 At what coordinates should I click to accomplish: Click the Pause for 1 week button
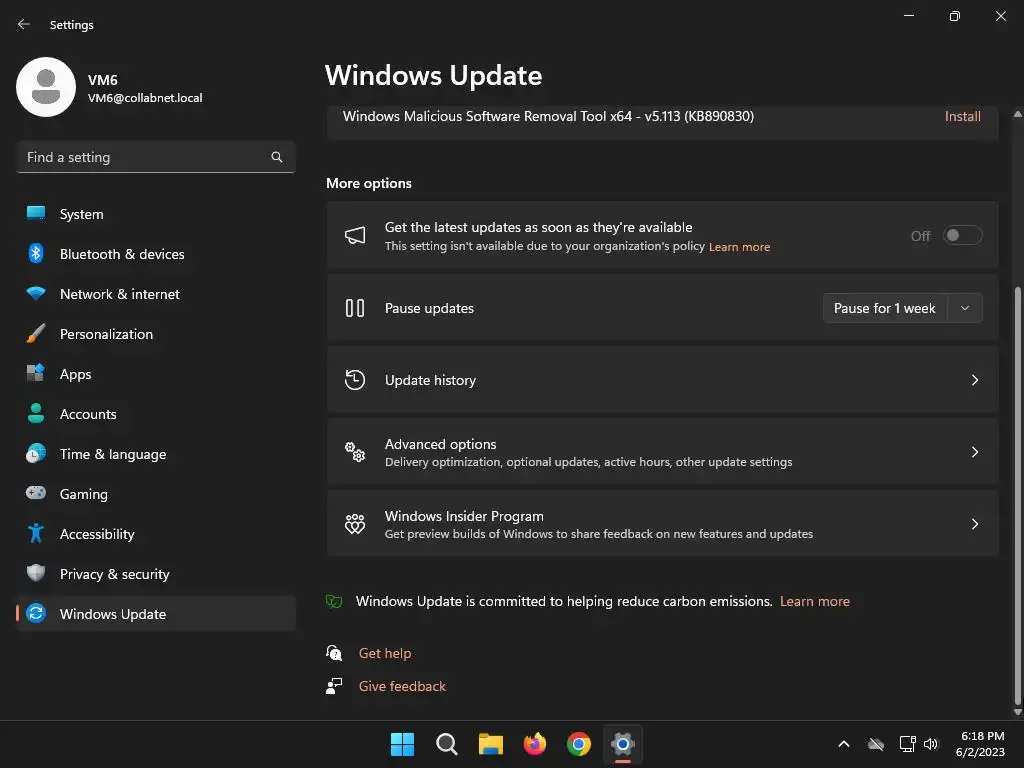tap(885, 308)
